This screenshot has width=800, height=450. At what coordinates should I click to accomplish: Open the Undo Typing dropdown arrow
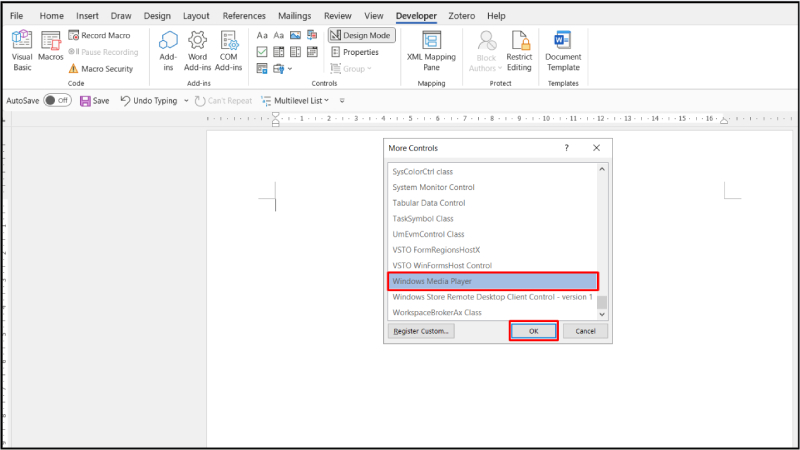tap(184, 101)
